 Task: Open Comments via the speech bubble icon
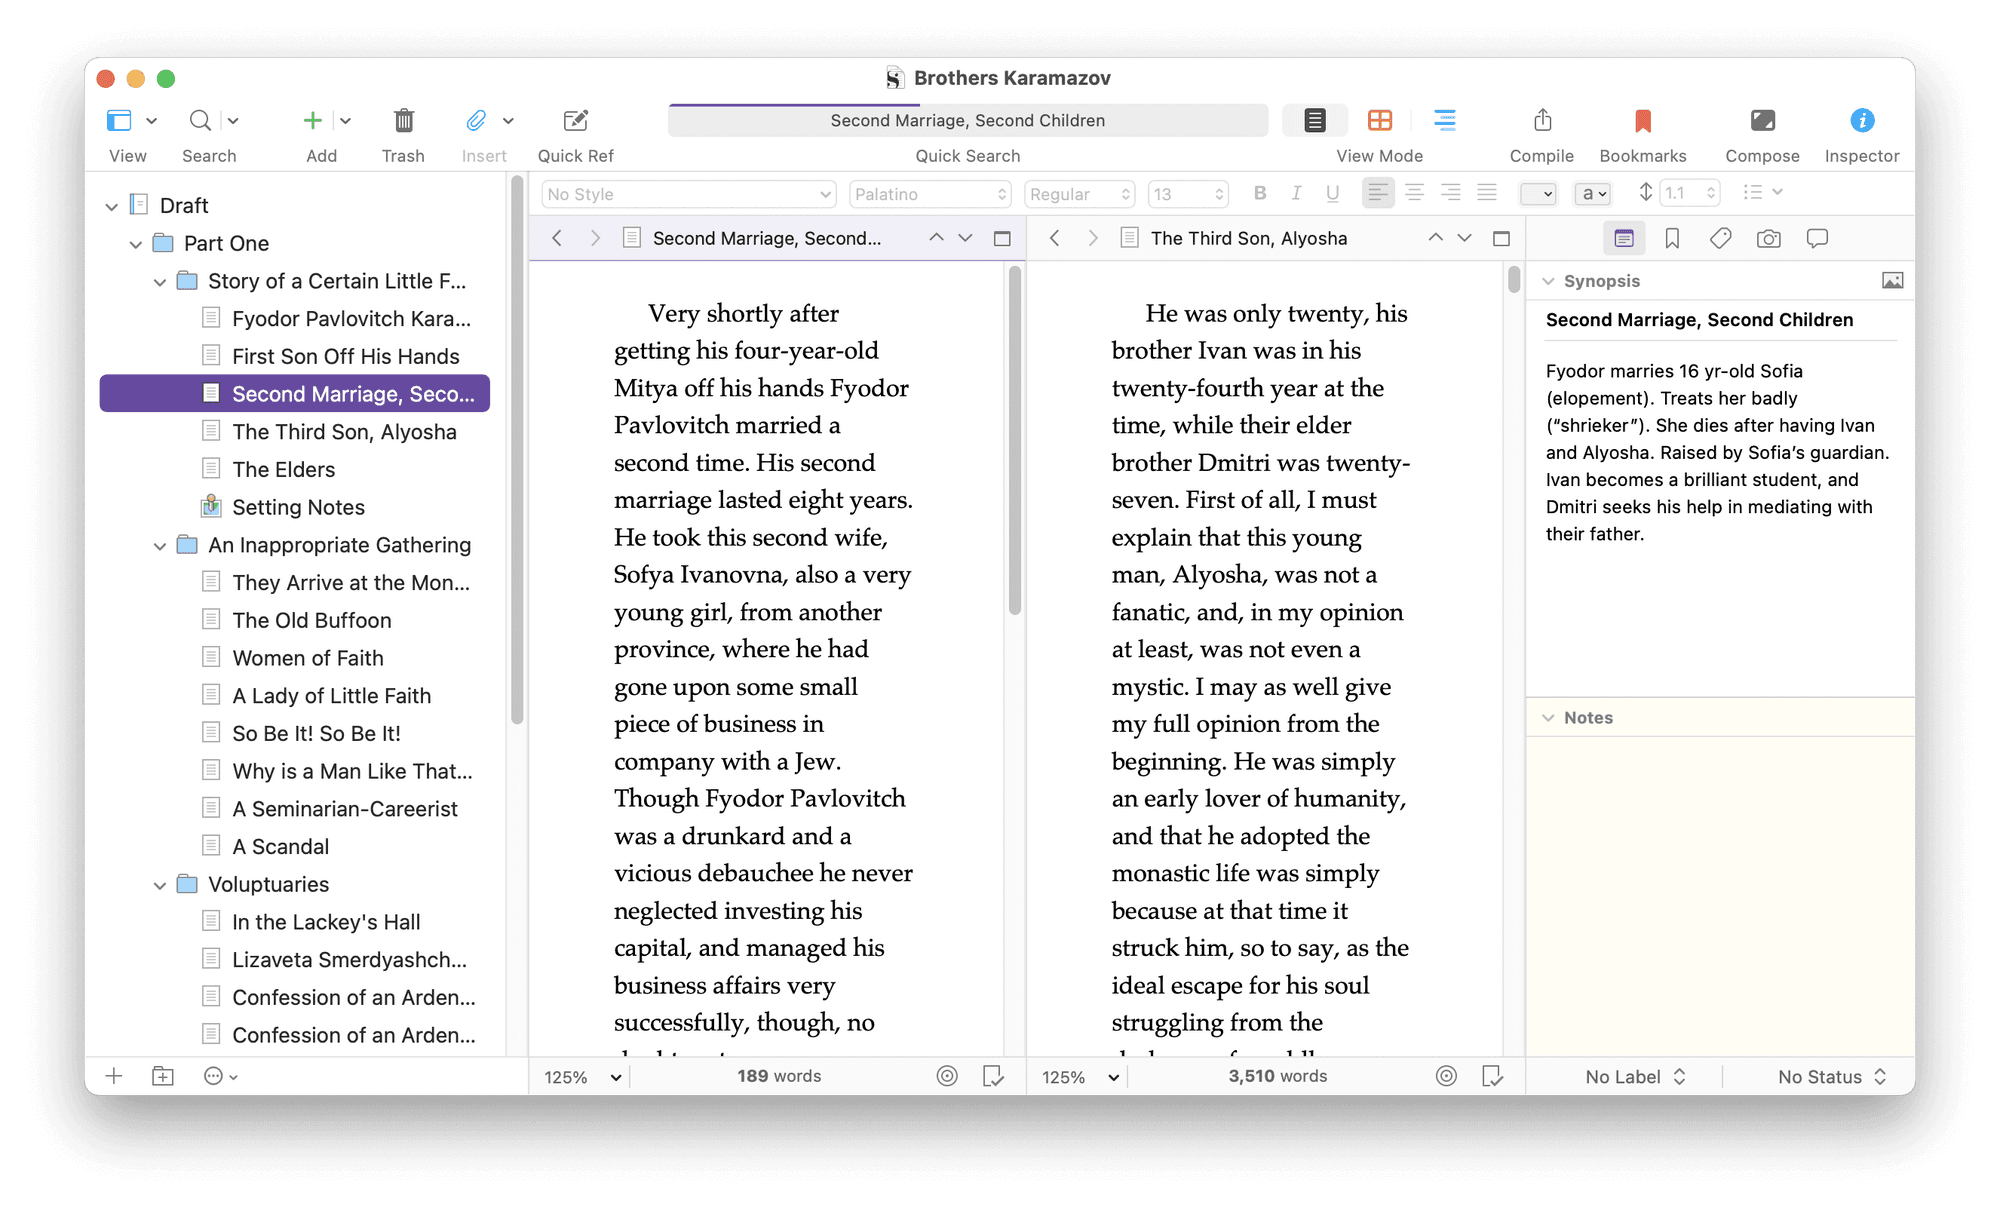[x=1817, y=238]
